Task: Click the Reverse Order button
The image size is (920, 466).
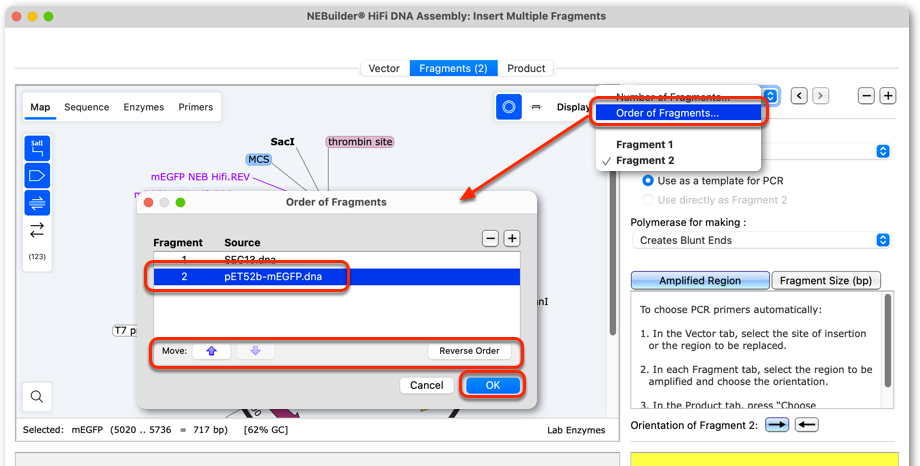Action: [x=469, y=351]
